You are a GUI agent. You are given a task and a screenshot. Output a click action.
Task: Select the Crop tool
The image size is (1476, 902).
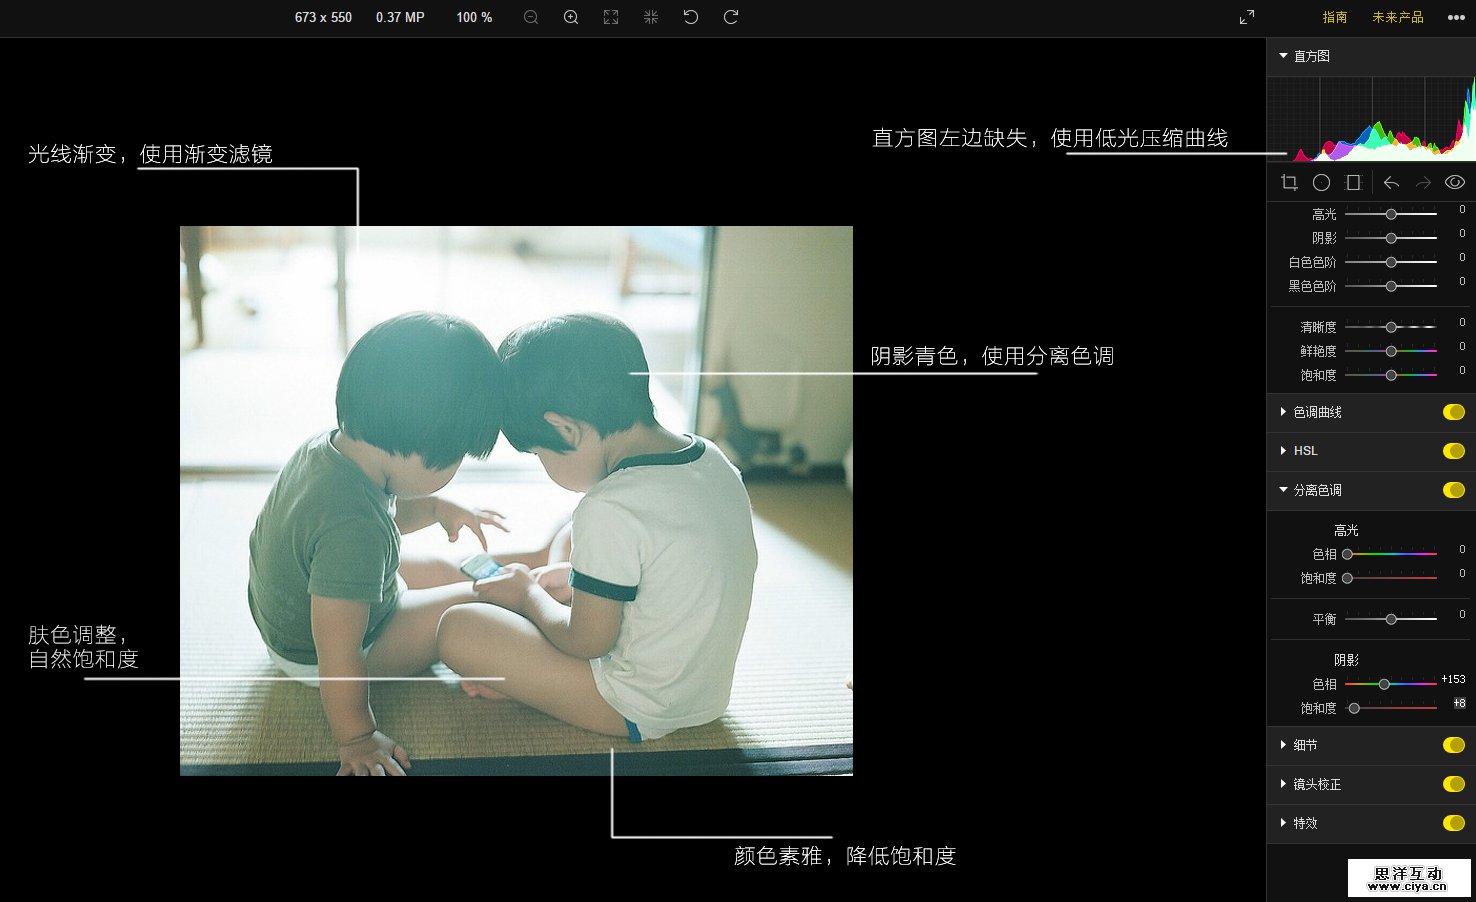(x=1289, y=182)
